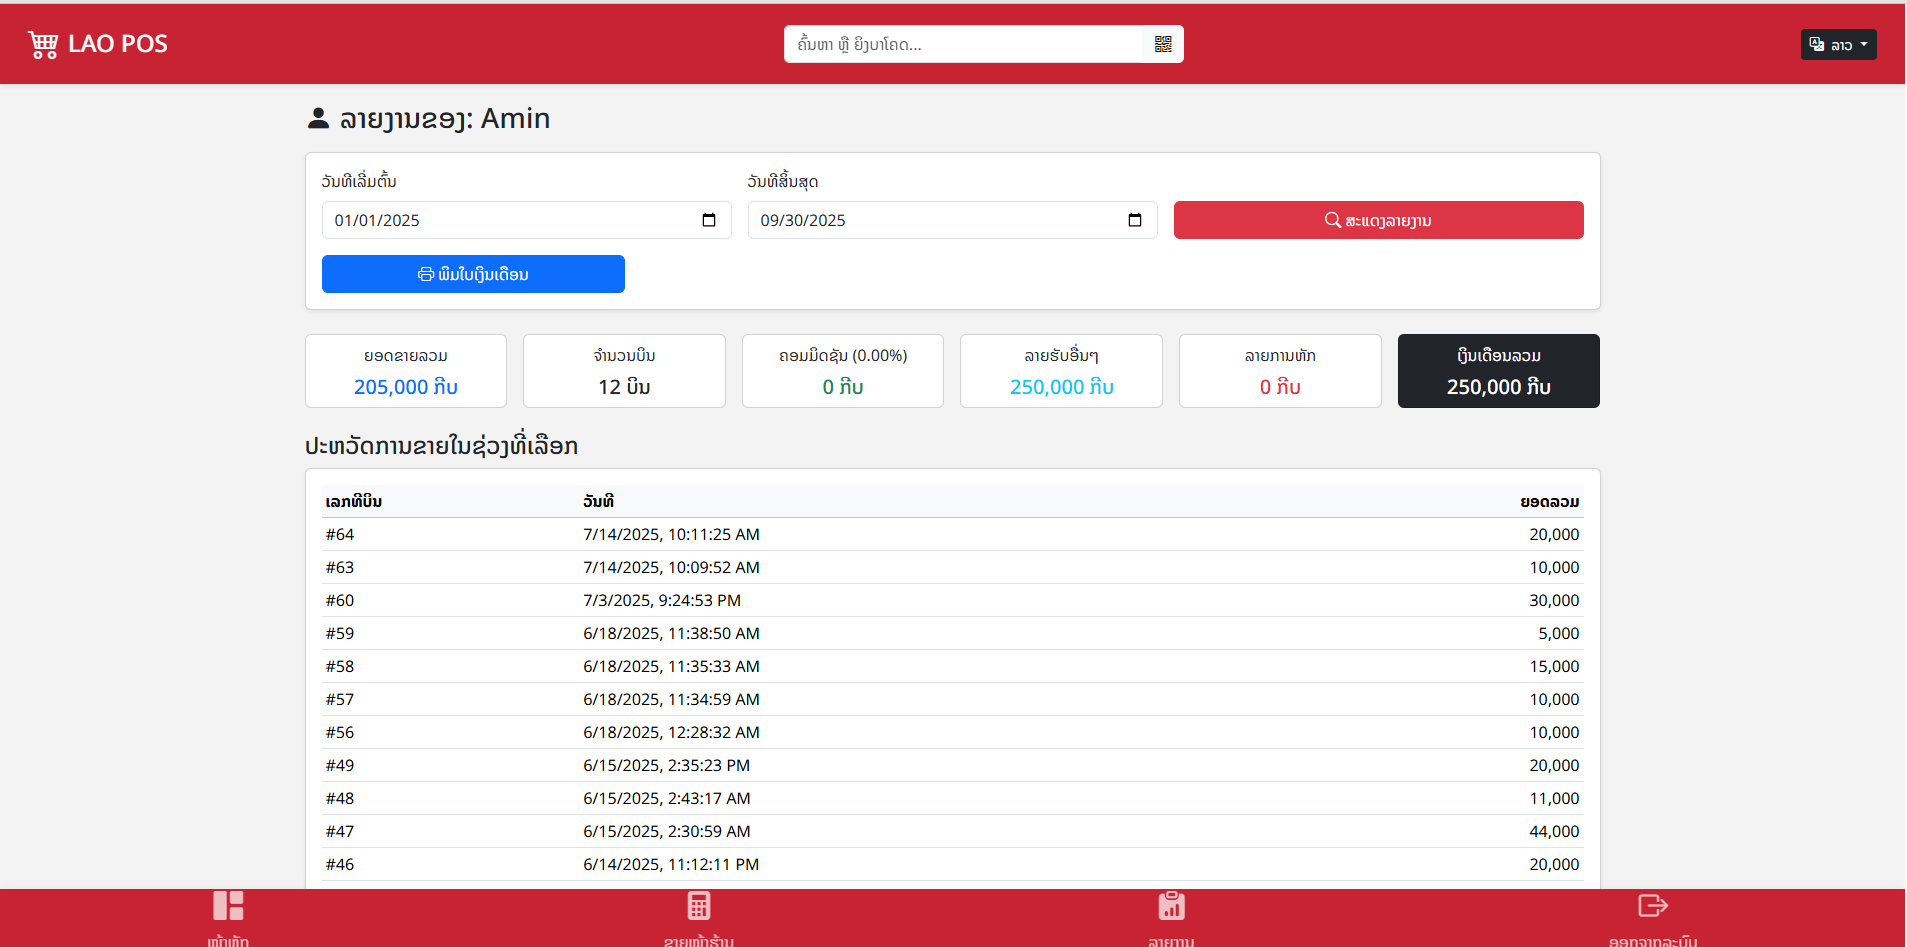Viewport: 1907px width, 947px height.
Task: Click invoice row #64
Action: (x=952, y=534)
